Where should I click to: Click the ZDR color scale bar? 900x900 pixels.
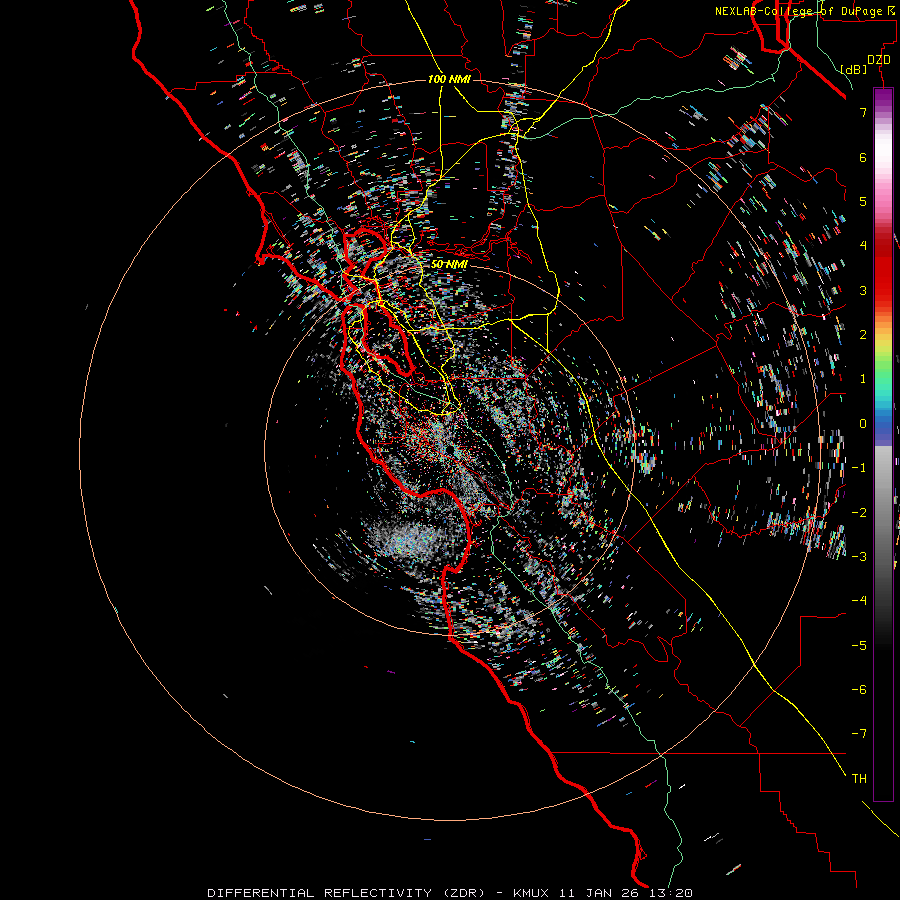tap(883, 444)
